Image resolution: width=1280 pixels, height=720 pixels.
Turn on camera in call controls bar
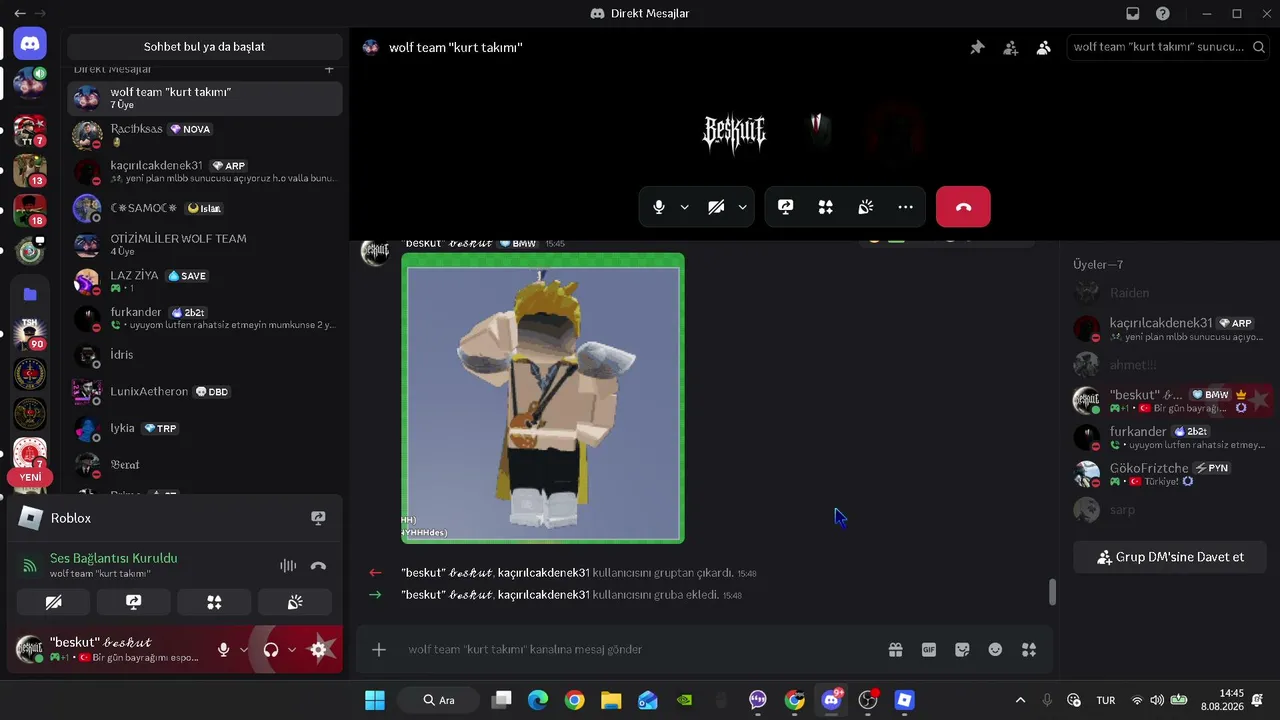[716, 207]
